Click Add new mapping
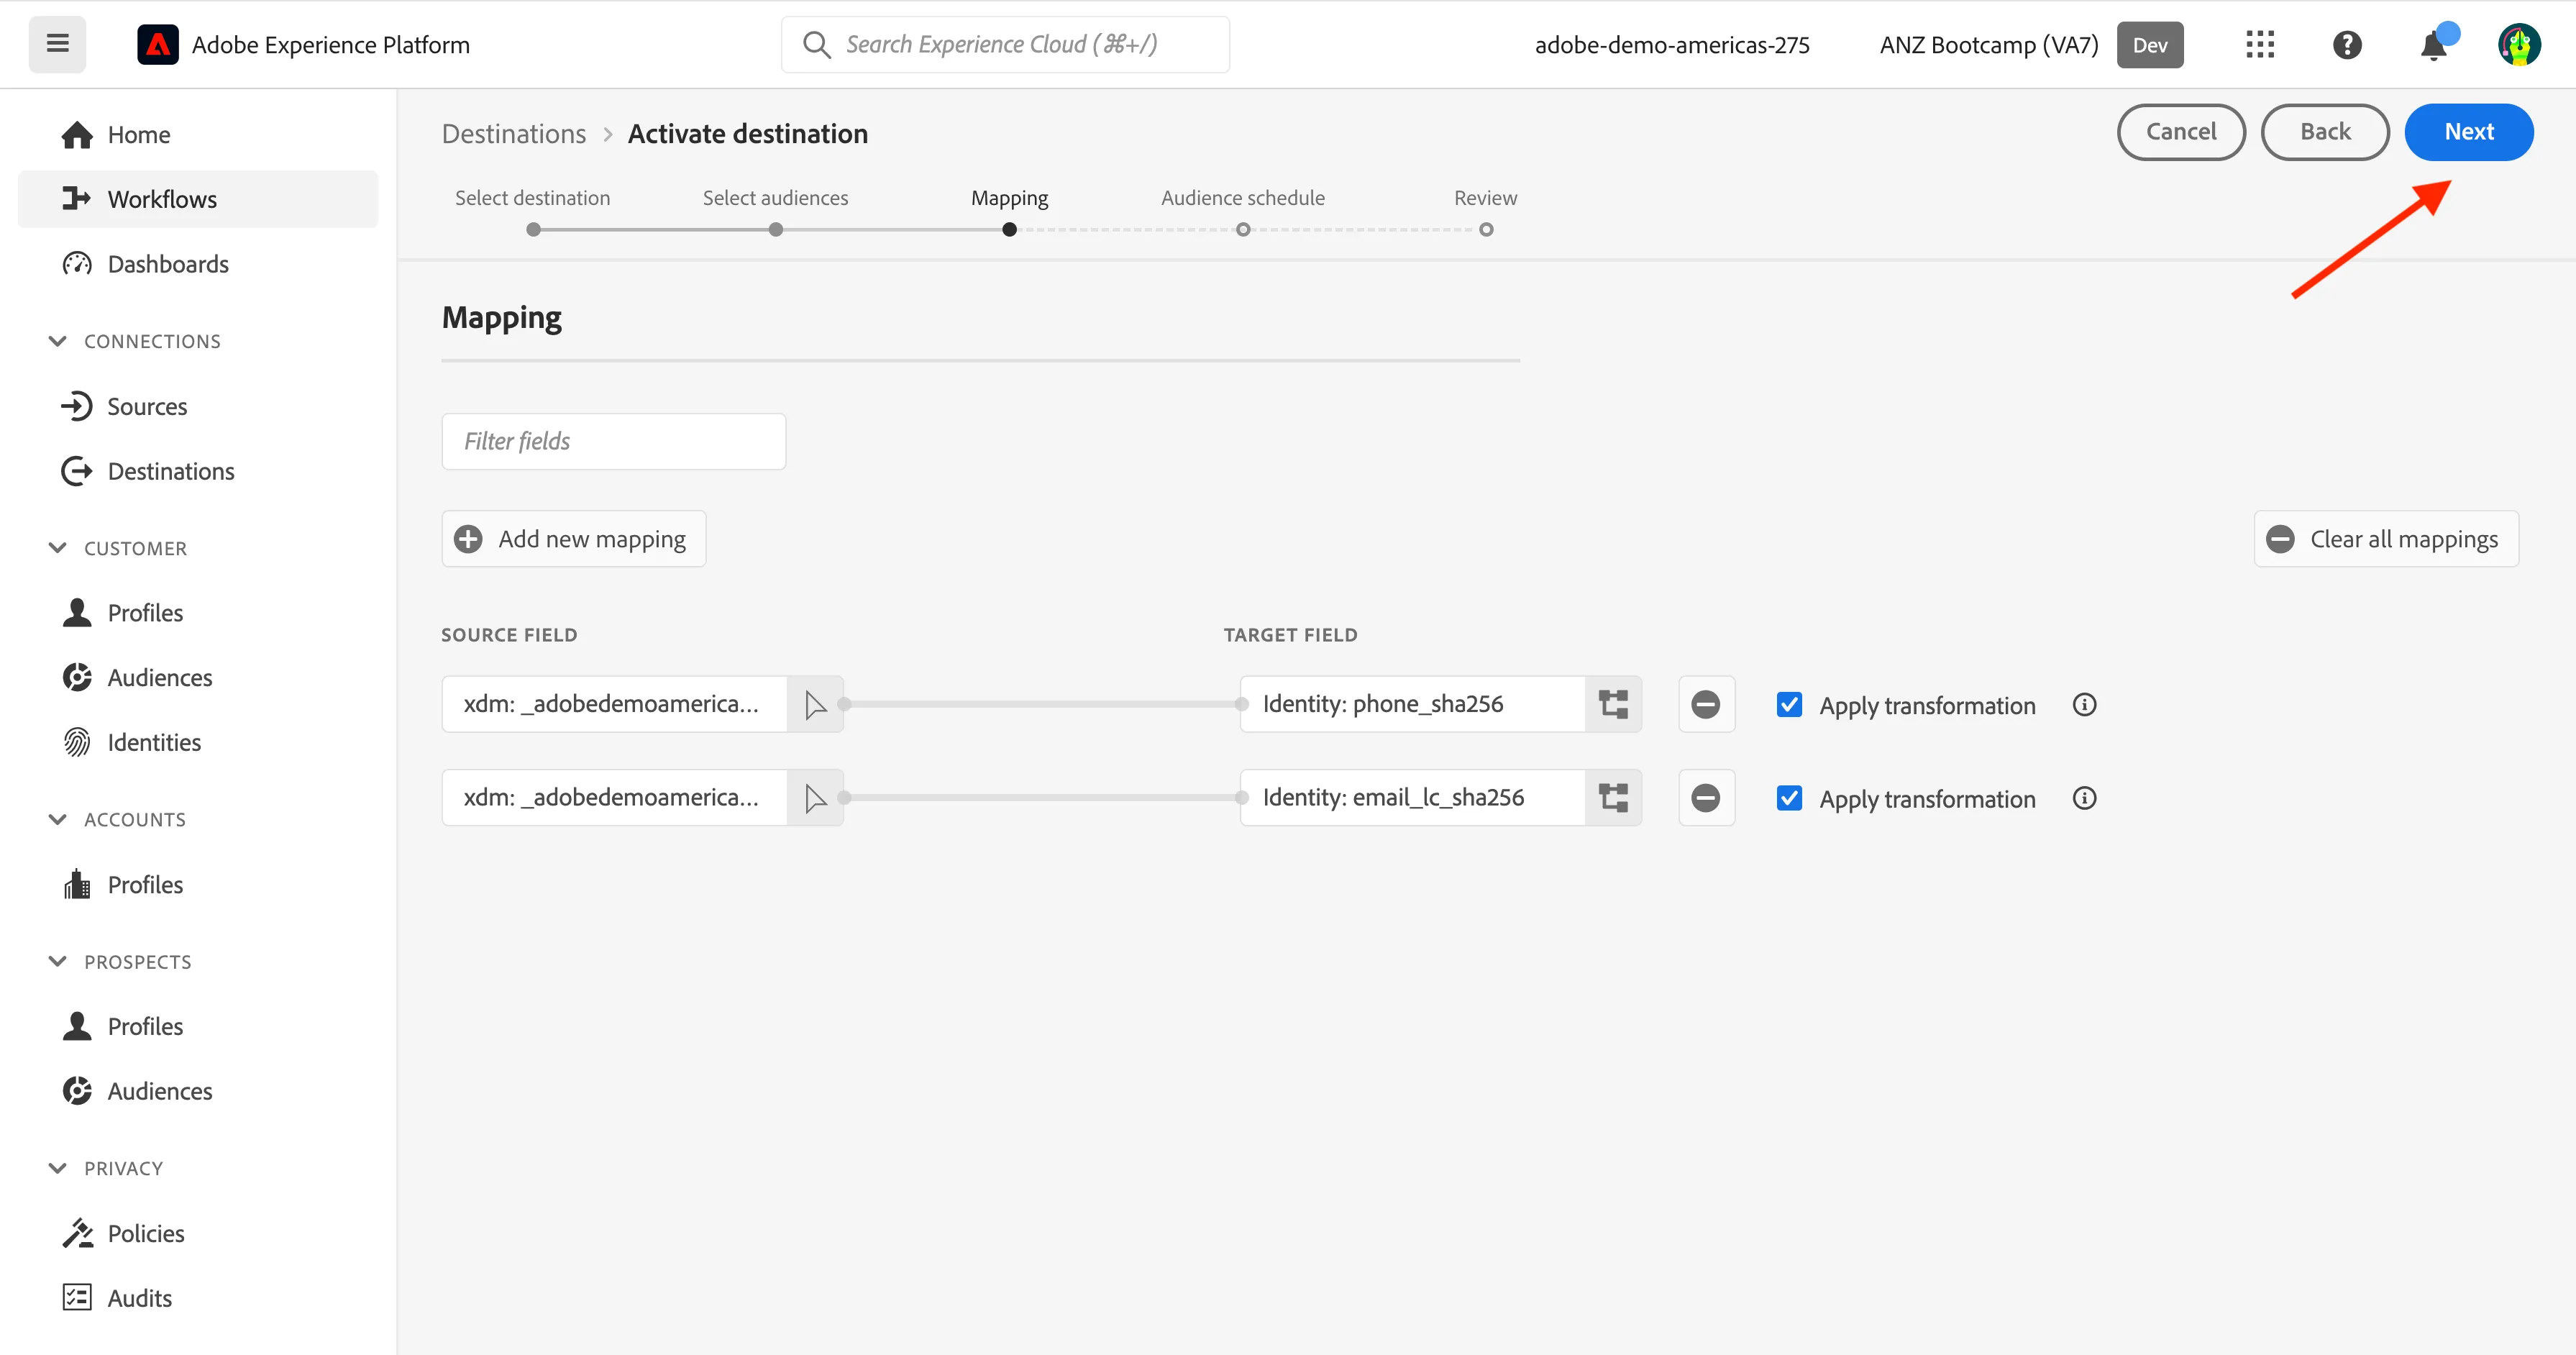Viewport: 2576px width, 1355px height. coord(574,539)
